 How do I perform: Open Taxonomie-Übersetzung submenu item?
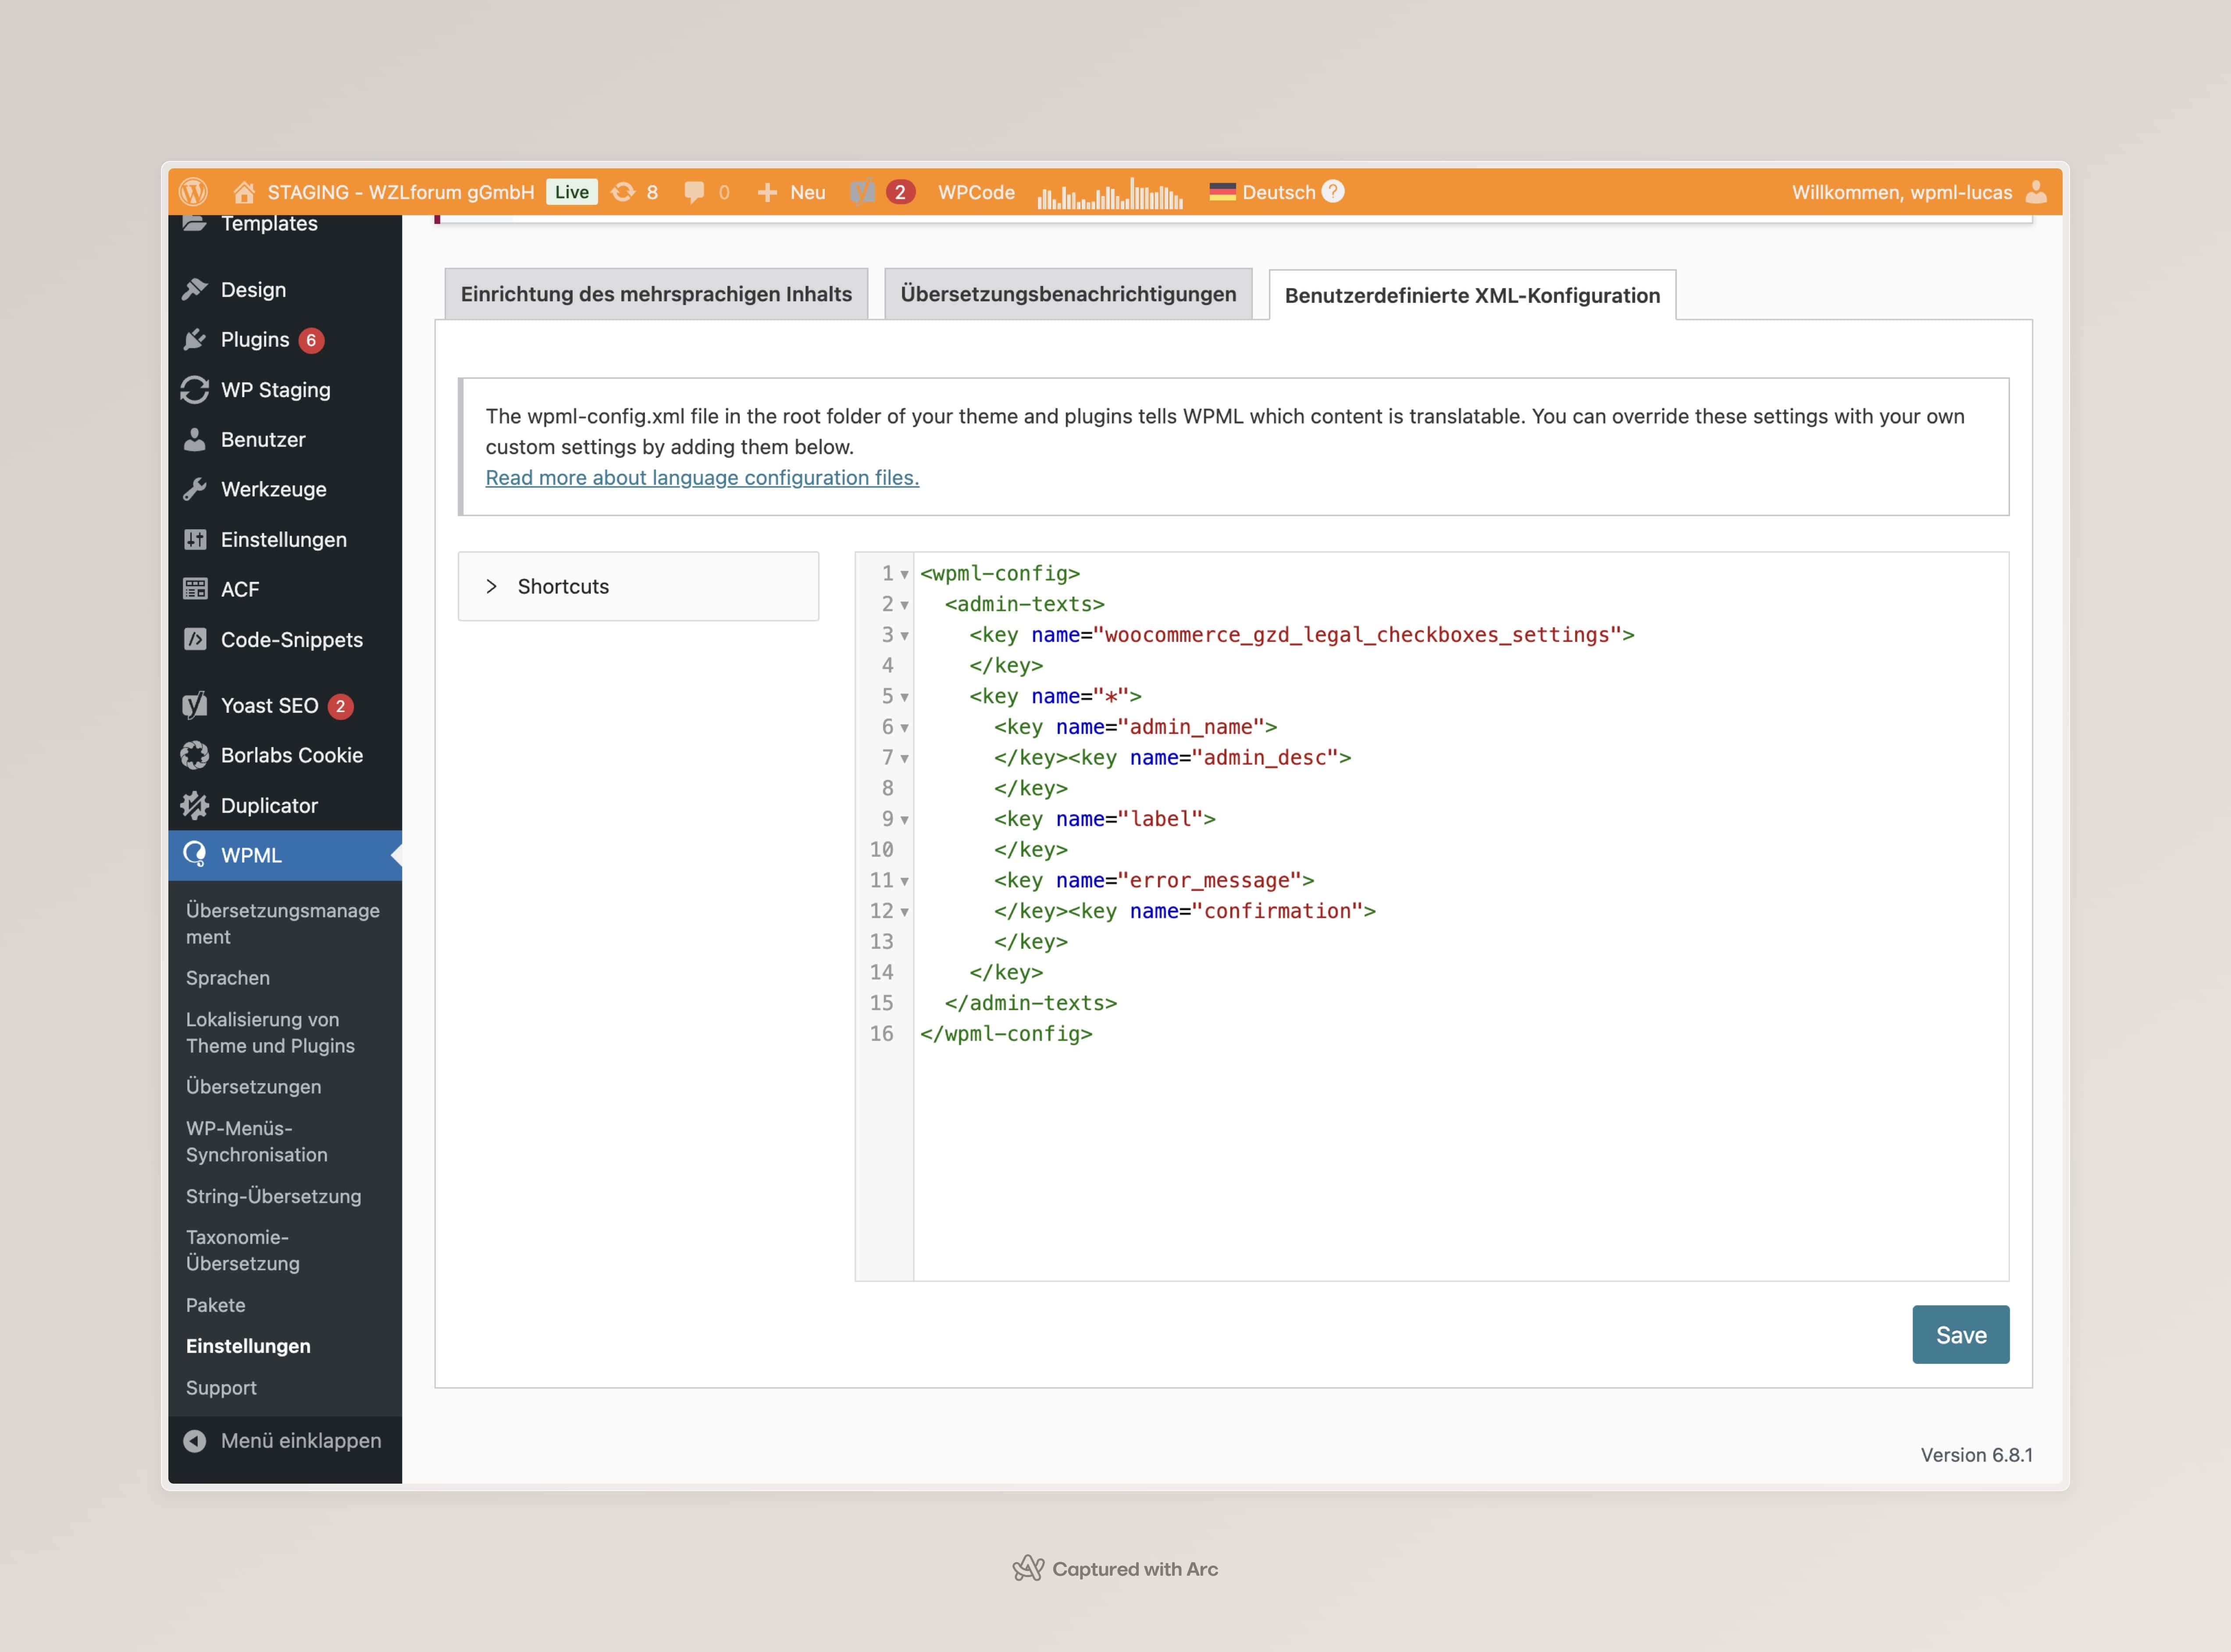243,1251
